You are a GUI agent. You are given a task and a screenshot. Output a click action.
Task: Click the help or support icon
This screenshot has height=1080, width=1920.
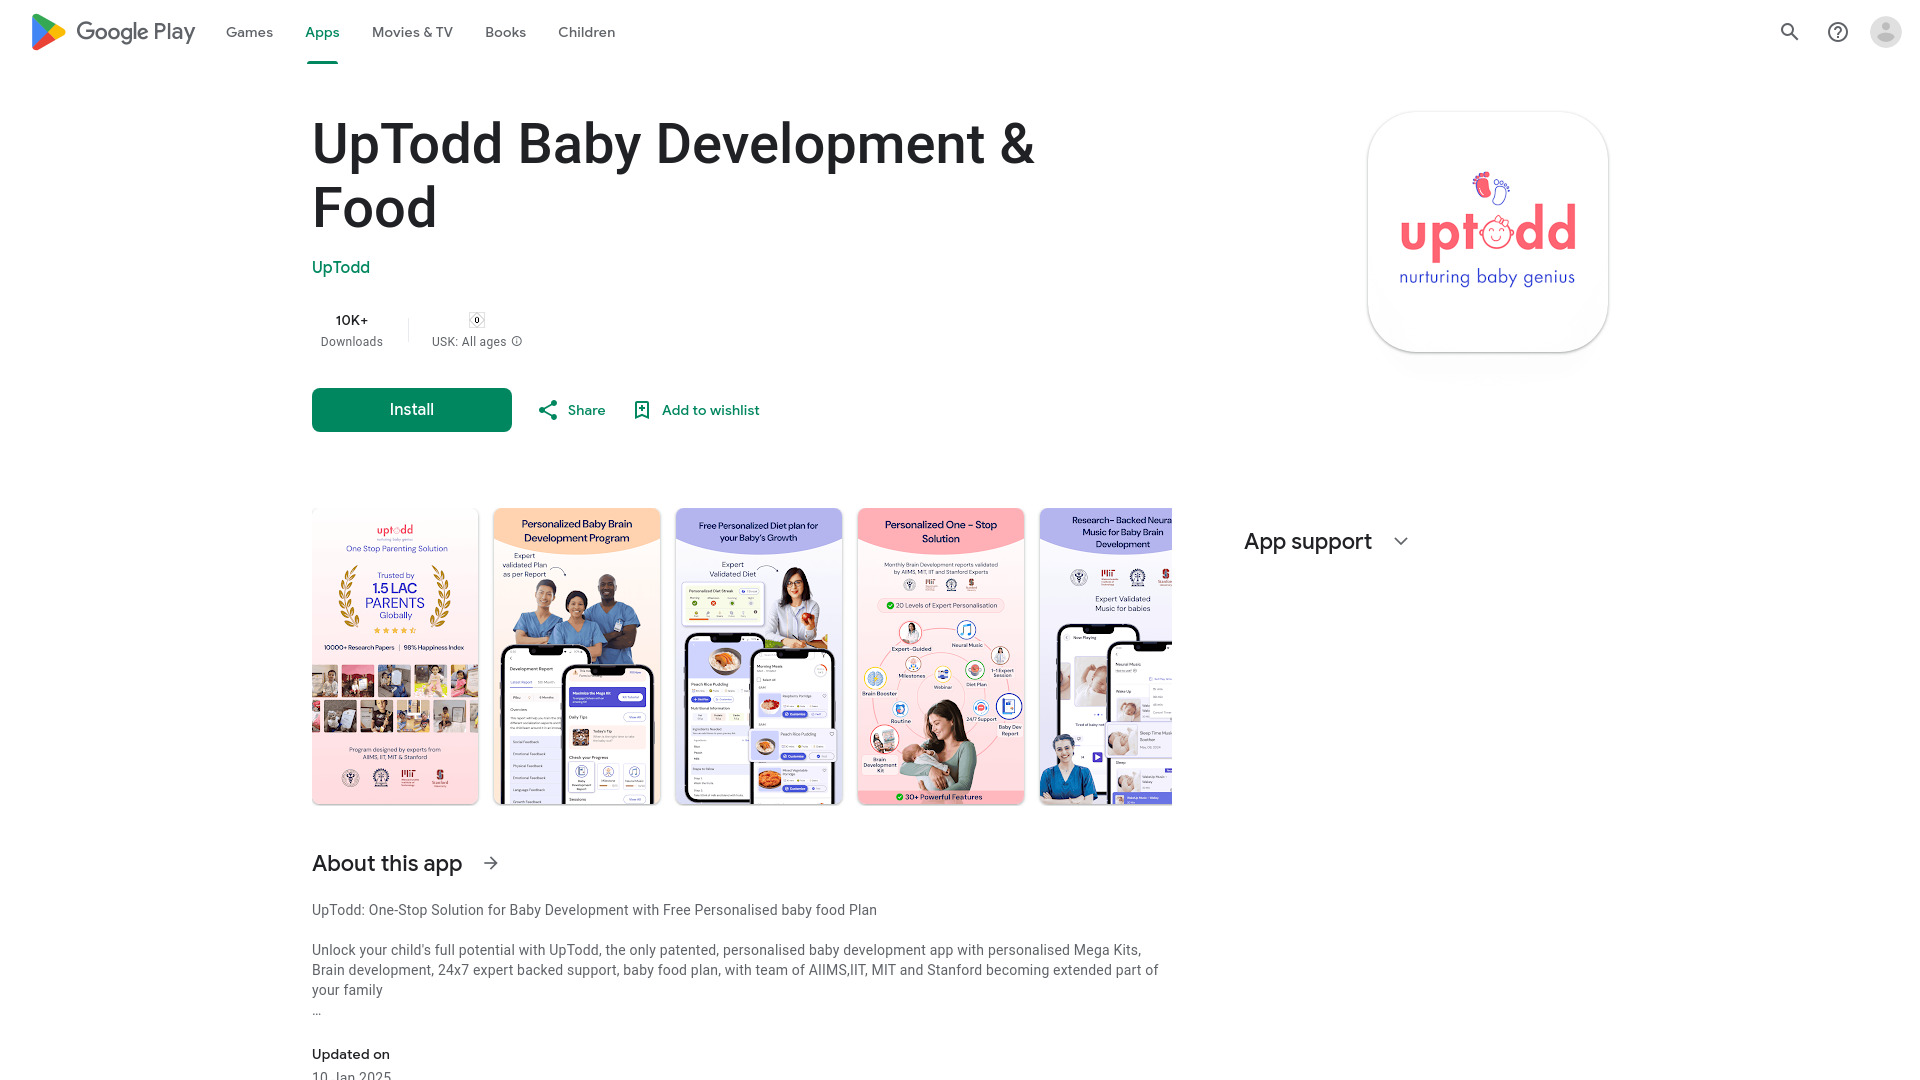pos(1837,30)
